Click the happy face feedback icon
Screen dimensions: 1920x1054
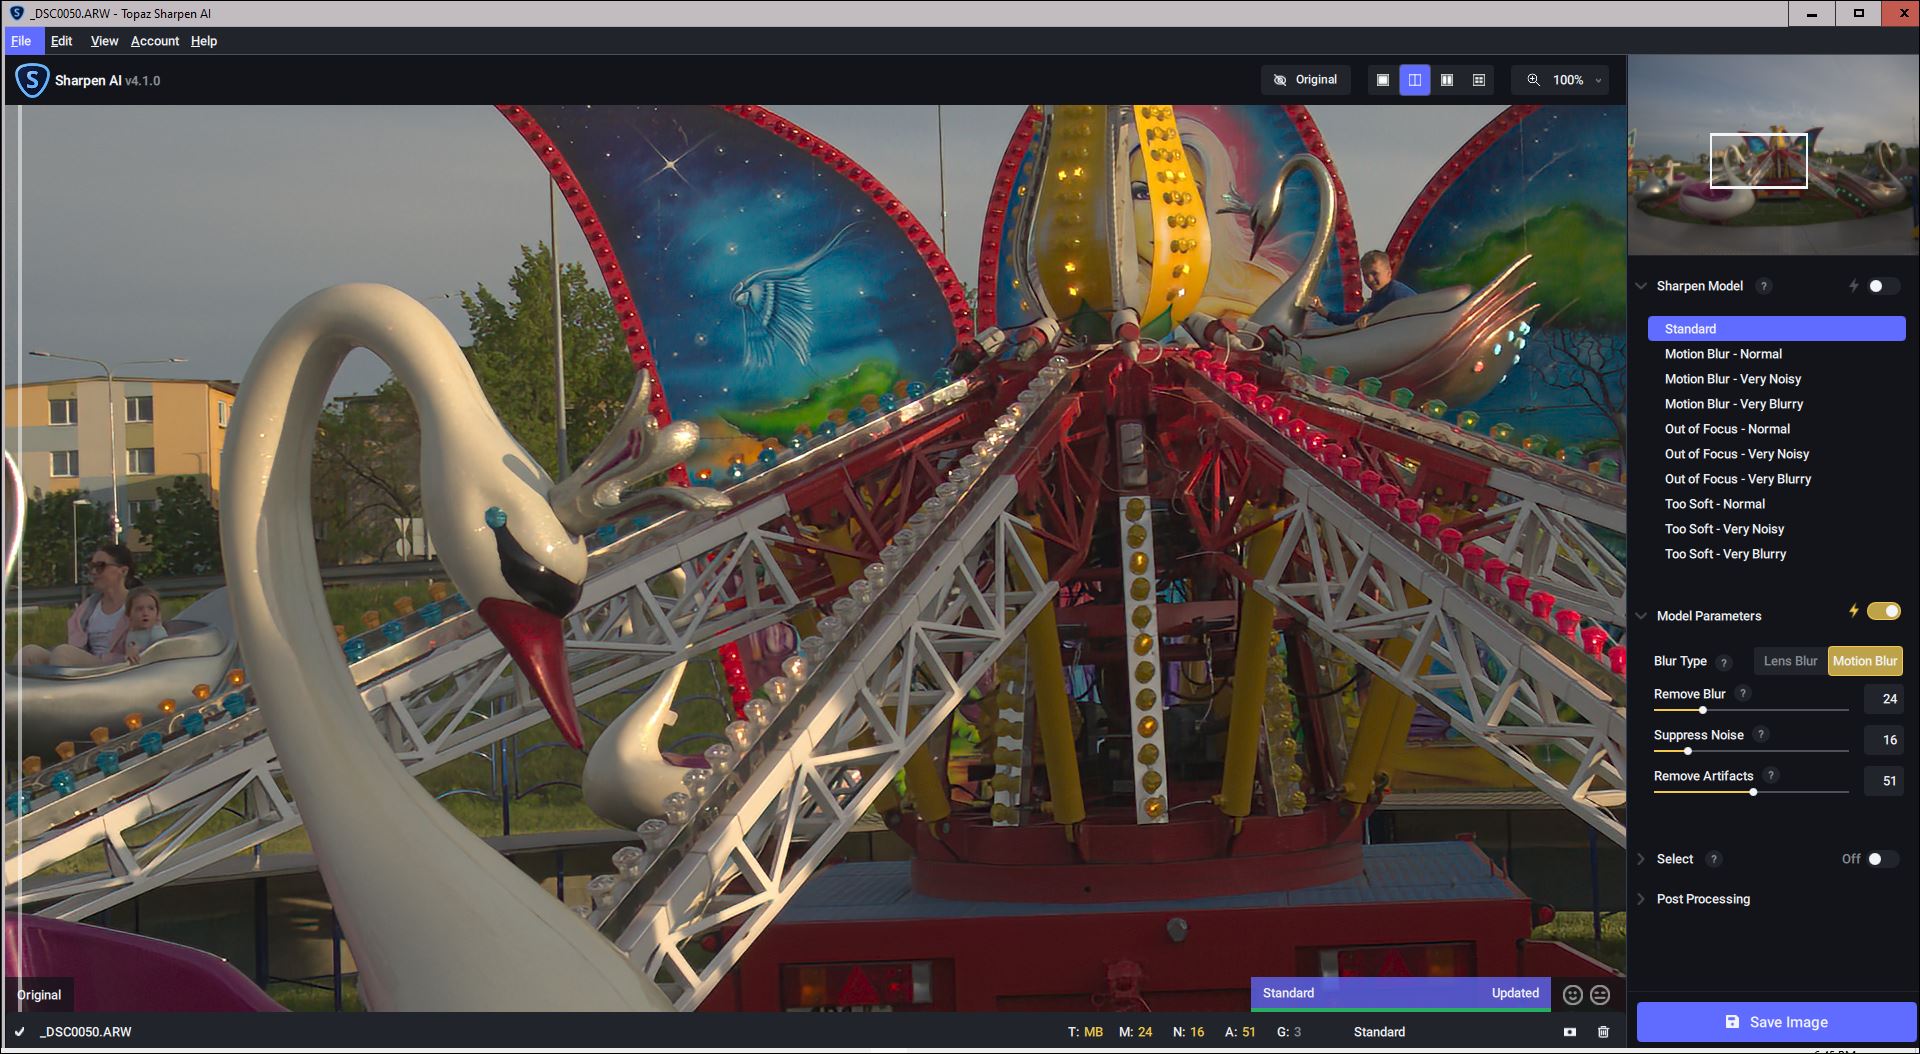pyautogui.click(x=1572, y=994)
